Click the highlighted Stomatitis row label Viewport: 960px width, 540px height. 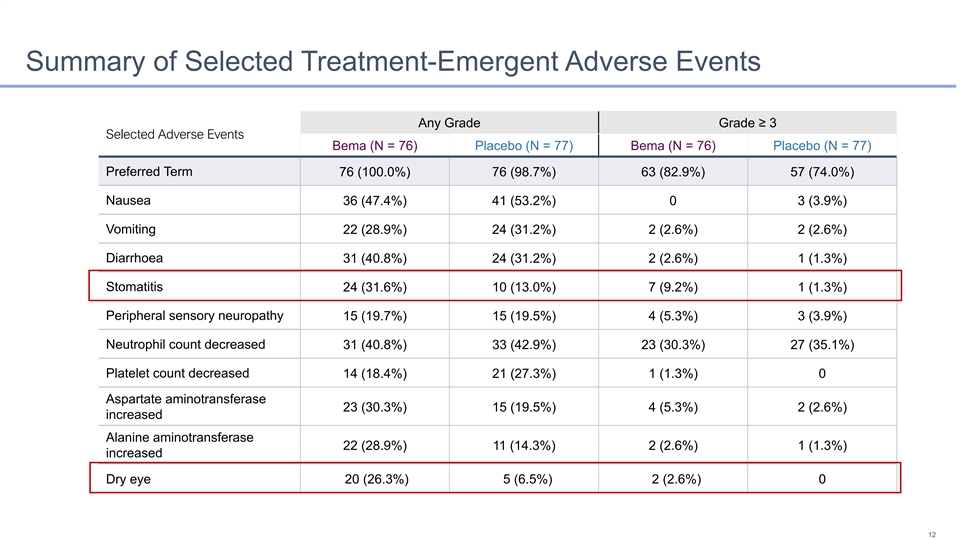[x=135, y=287]
